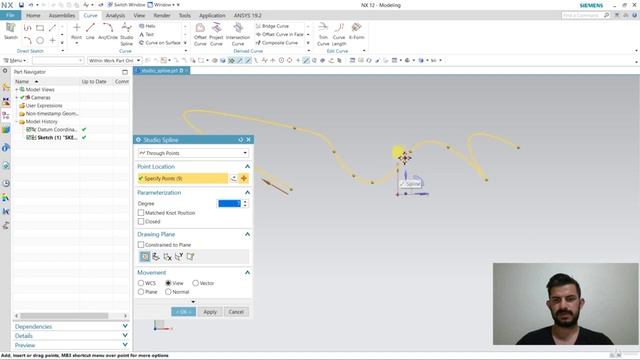The height and width of the screenshot is (360, 640).
Task: Click the Studio Spline ribbon icon
Action: tap(127, 34)
